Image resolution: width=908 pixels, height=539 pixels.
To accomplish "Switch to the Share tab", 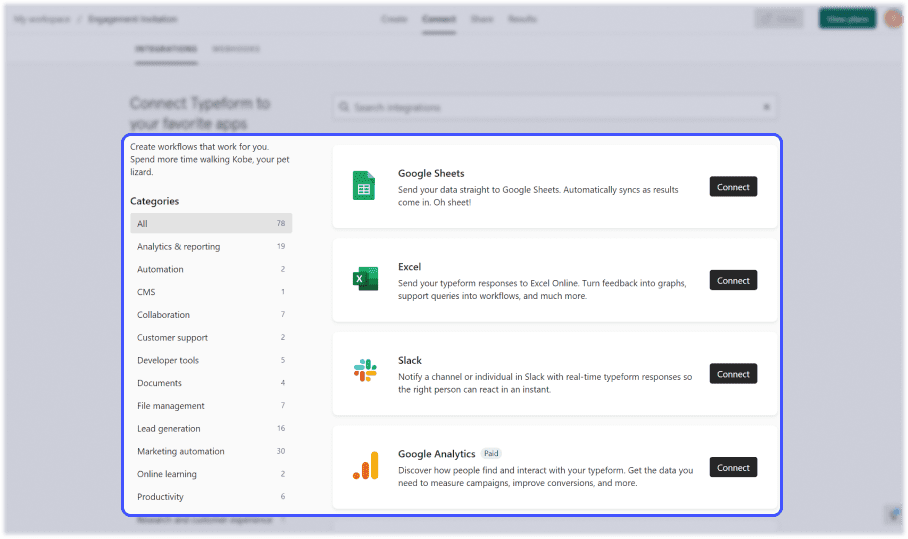I will tap(482, 19).
